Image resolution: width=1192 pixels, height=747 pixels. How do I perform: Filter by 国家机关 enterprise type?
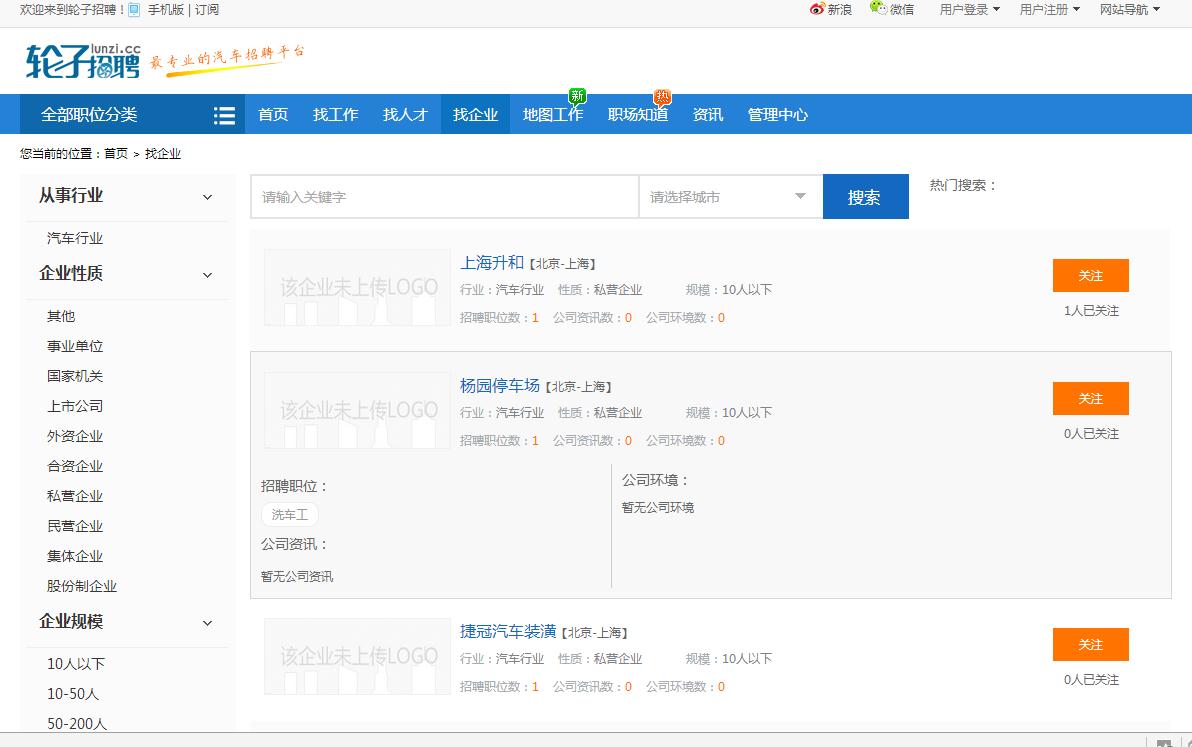[x=74, y=376]
